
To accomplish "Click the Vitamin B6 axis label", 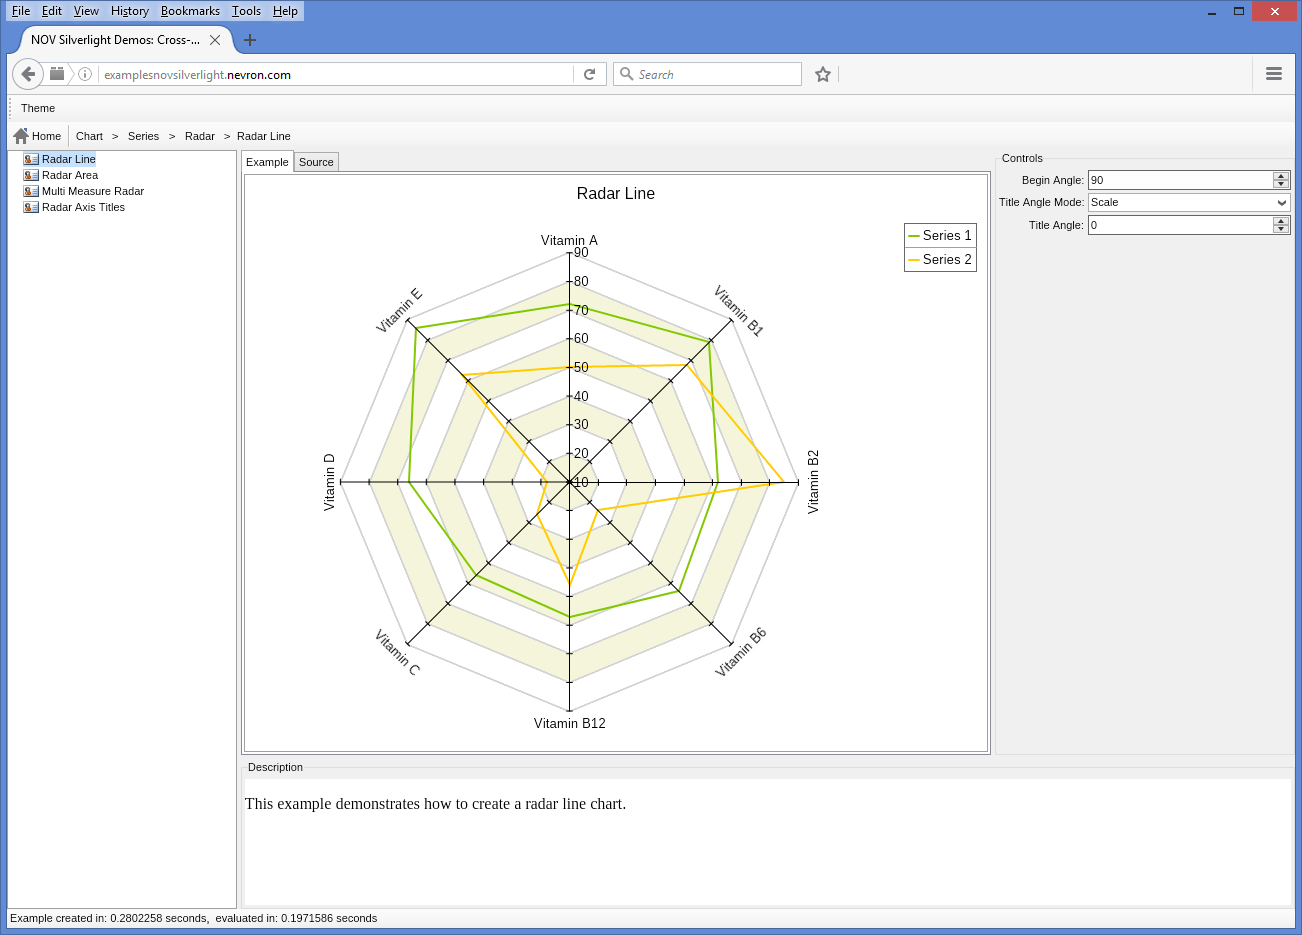I will tap(741, 652).
